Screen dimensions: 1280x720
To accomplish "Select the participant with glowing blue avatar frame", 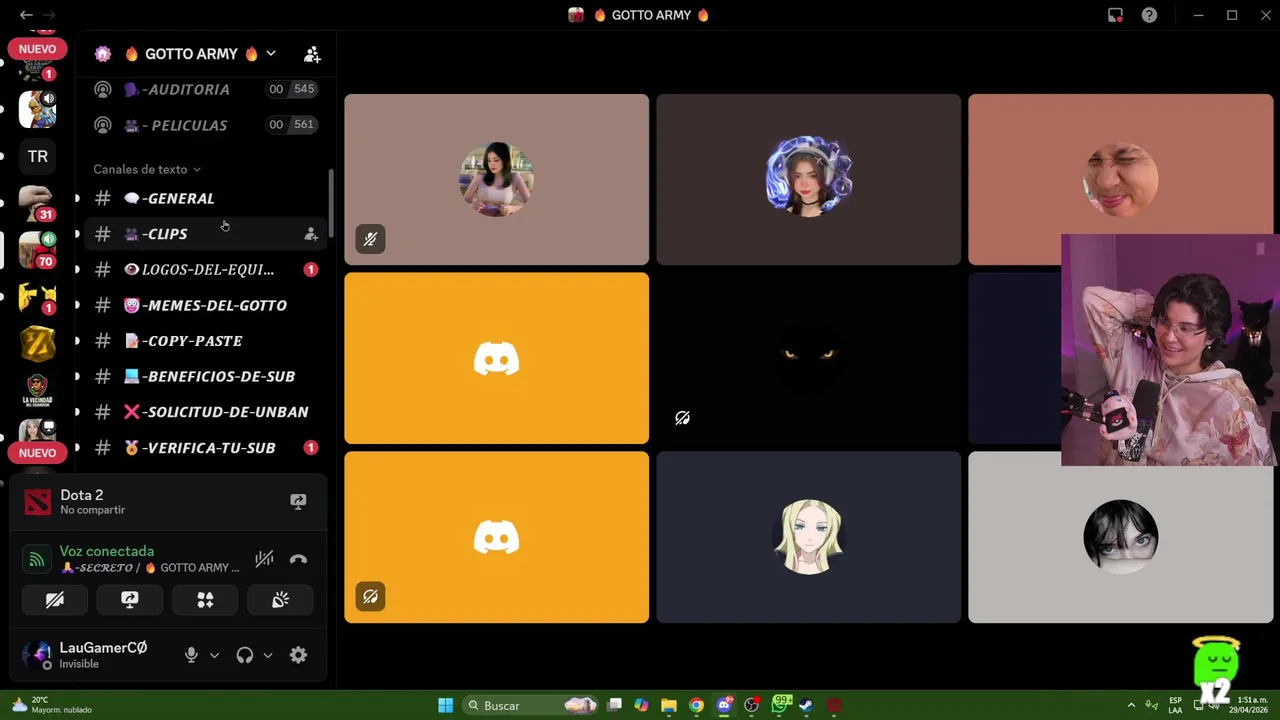I will pyautogui.click(x=808, y=180).
